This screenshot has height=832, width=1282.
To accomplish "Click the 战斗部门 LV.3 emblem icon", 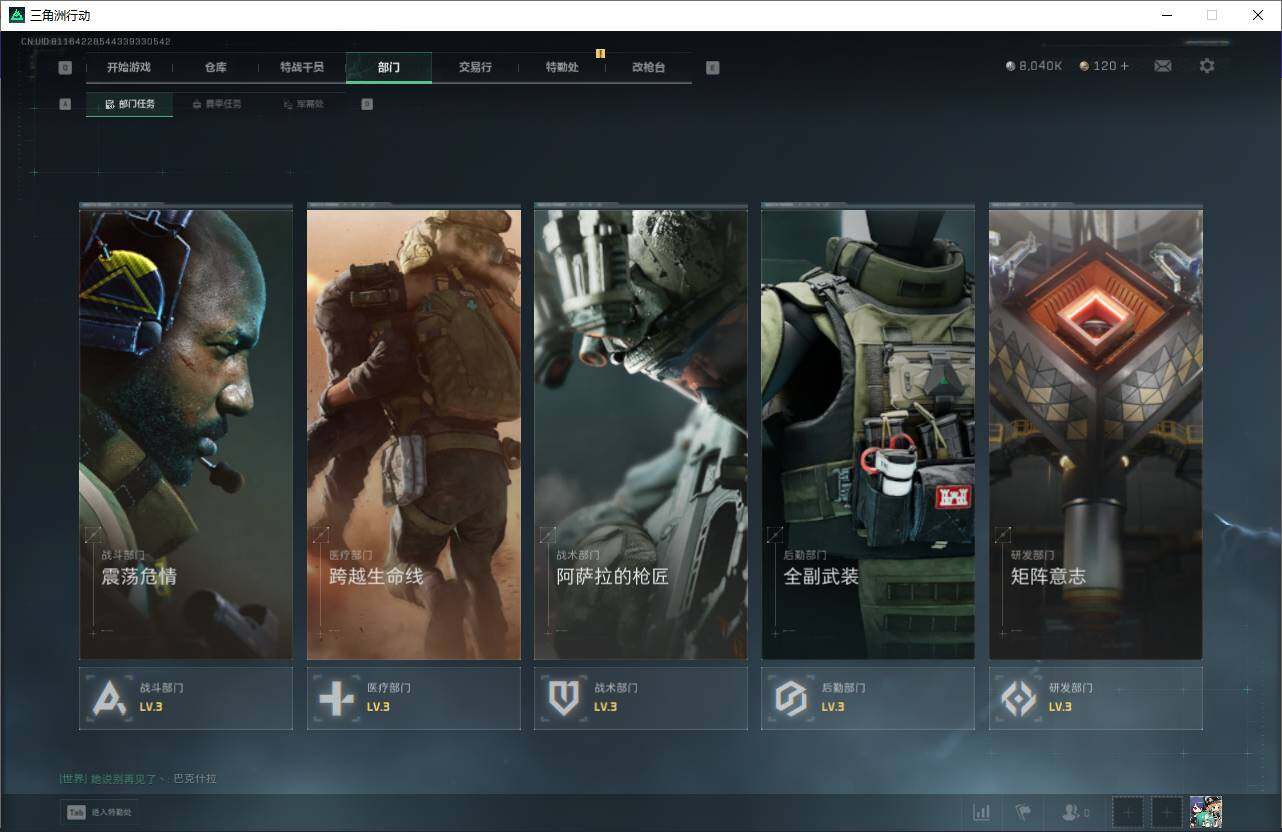I will pyautogui.click(x=110, y=698).
